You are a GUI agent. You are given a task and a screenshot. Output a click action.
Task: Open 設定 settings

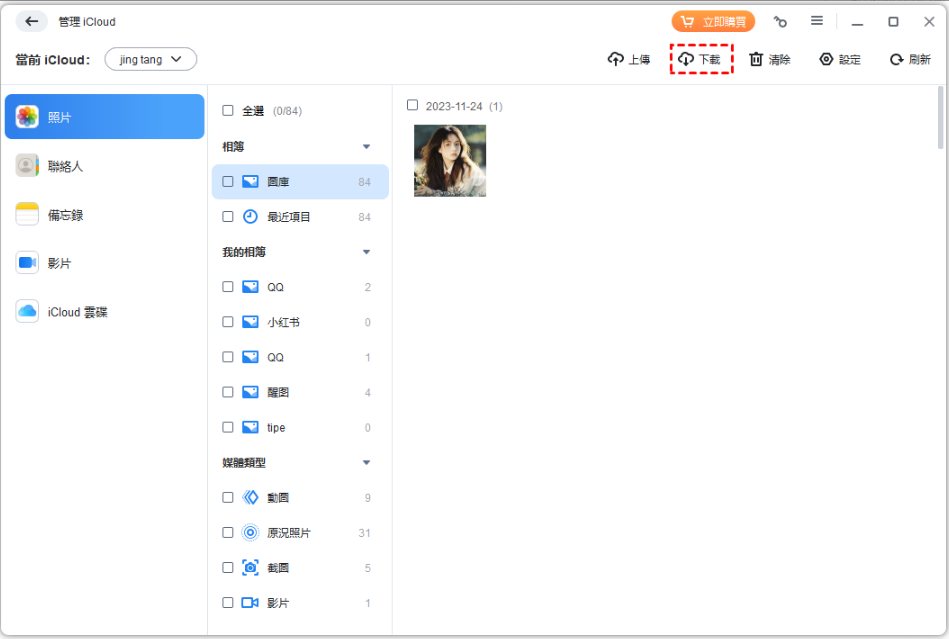pos(840,59)
